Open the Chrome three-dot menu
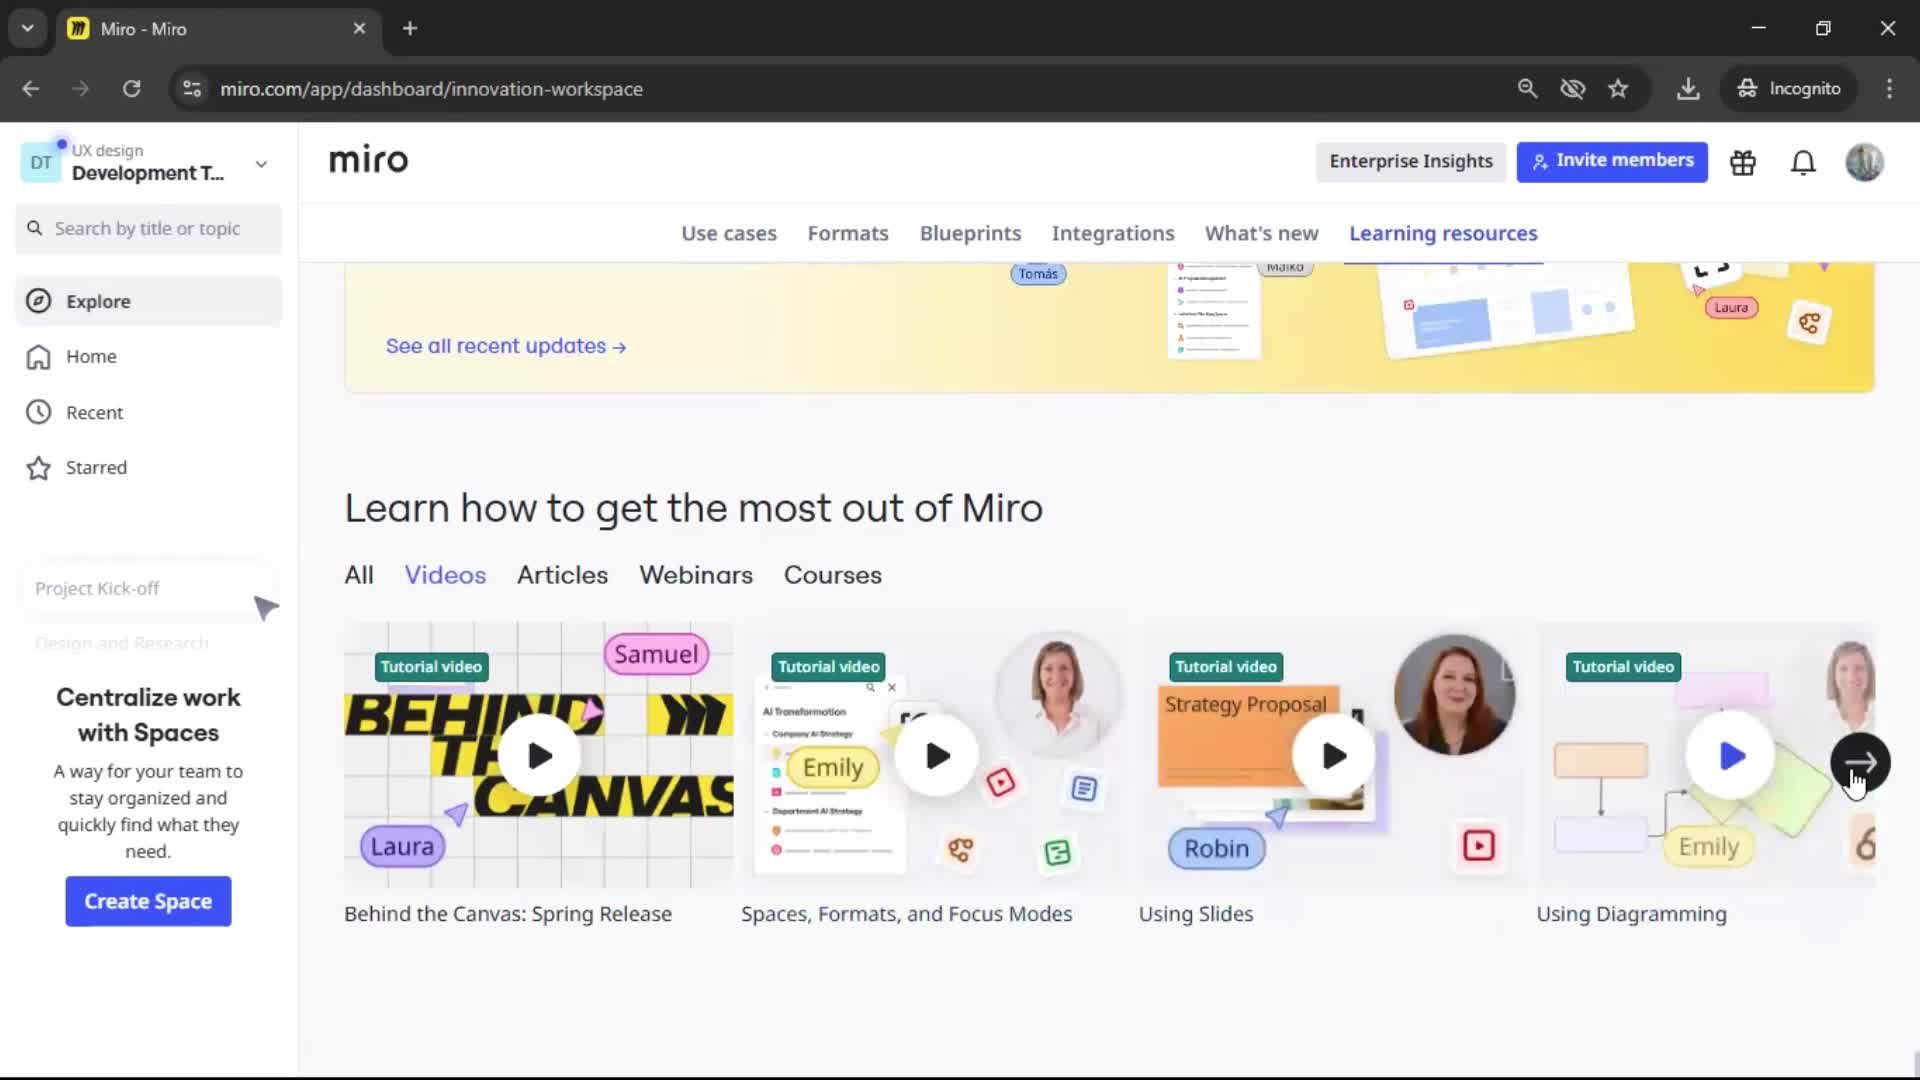Viewport: 1920px width, 1080px height. click(1889, 89)
